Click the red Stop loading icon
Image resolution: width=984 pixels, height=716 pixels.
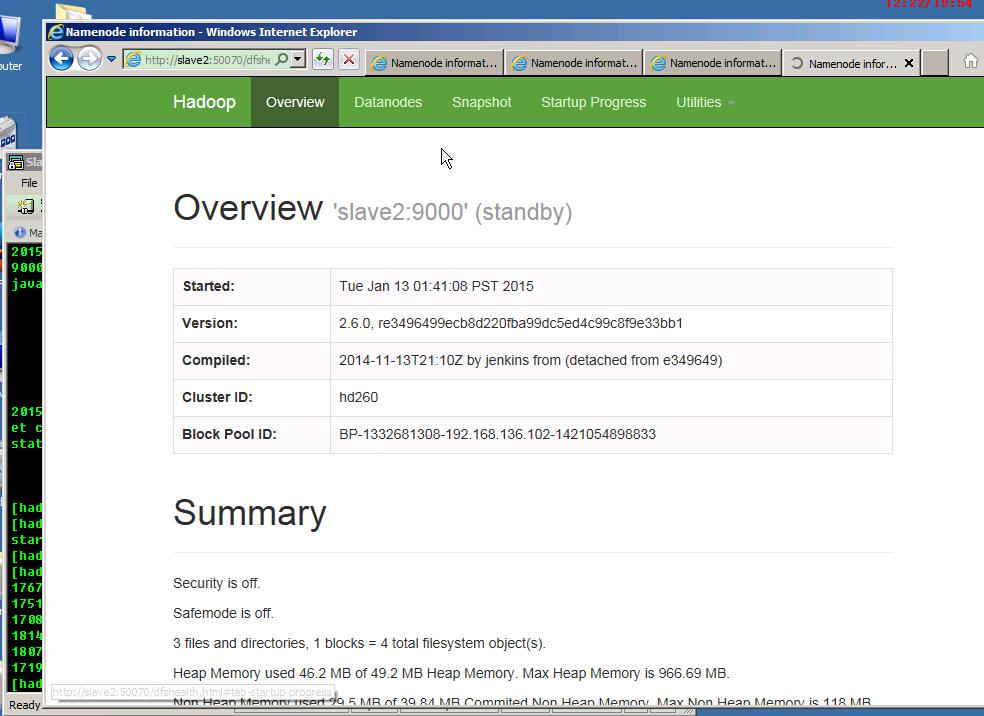pyautogui.click(x=349, y=59)
